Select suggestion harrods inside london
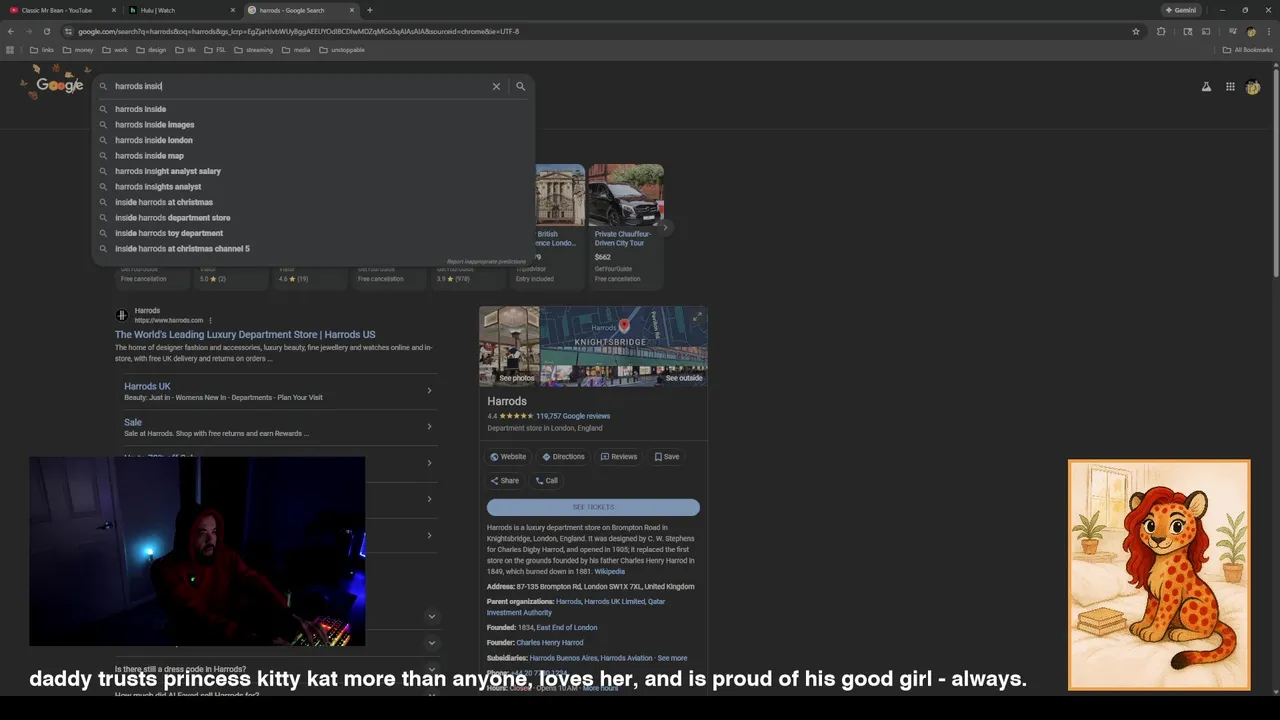Screen dimensions: 1280x720 tap(313, 140)
